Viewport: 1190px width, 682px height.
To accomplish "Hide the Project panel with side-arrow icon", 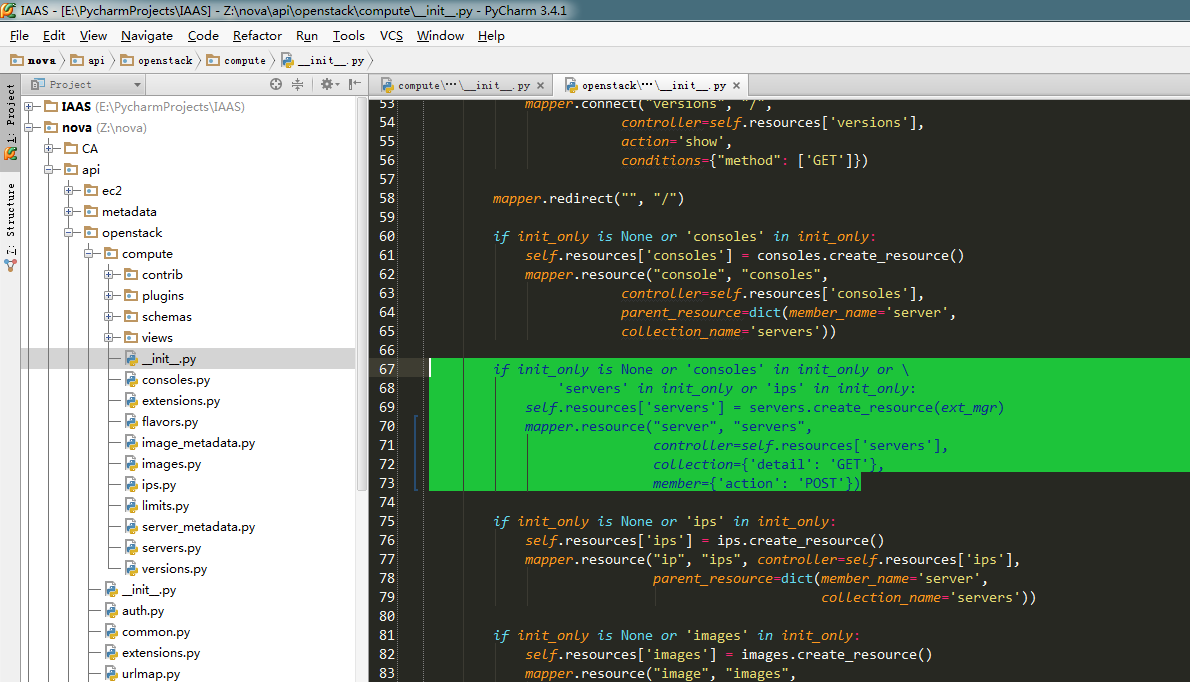I will (354, 84).
